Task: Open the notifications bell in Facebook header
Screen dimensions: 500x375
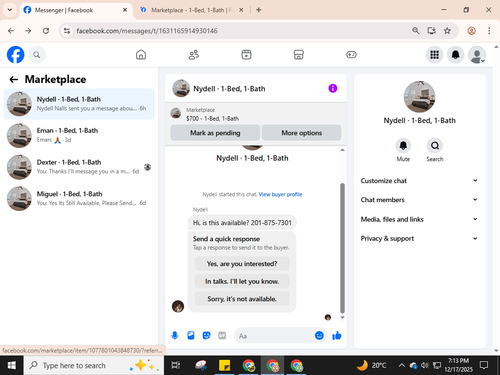Action: pyautogui.click(x=456, y=55)
